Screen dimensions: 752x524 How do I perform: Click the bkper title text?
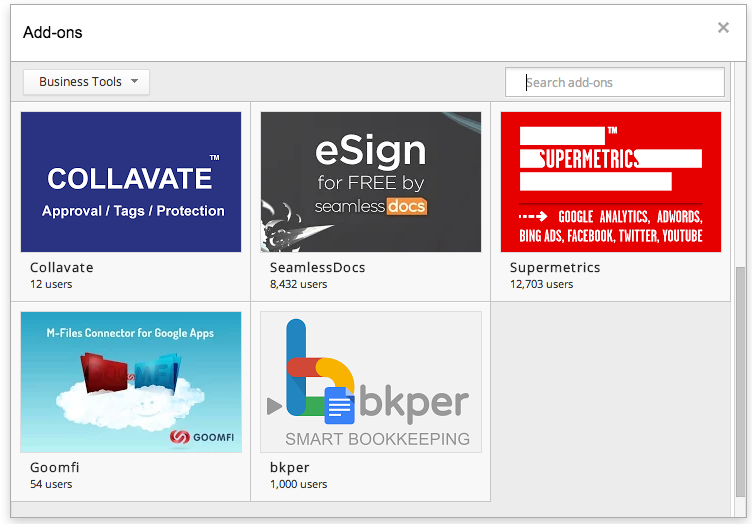[290, 467]
